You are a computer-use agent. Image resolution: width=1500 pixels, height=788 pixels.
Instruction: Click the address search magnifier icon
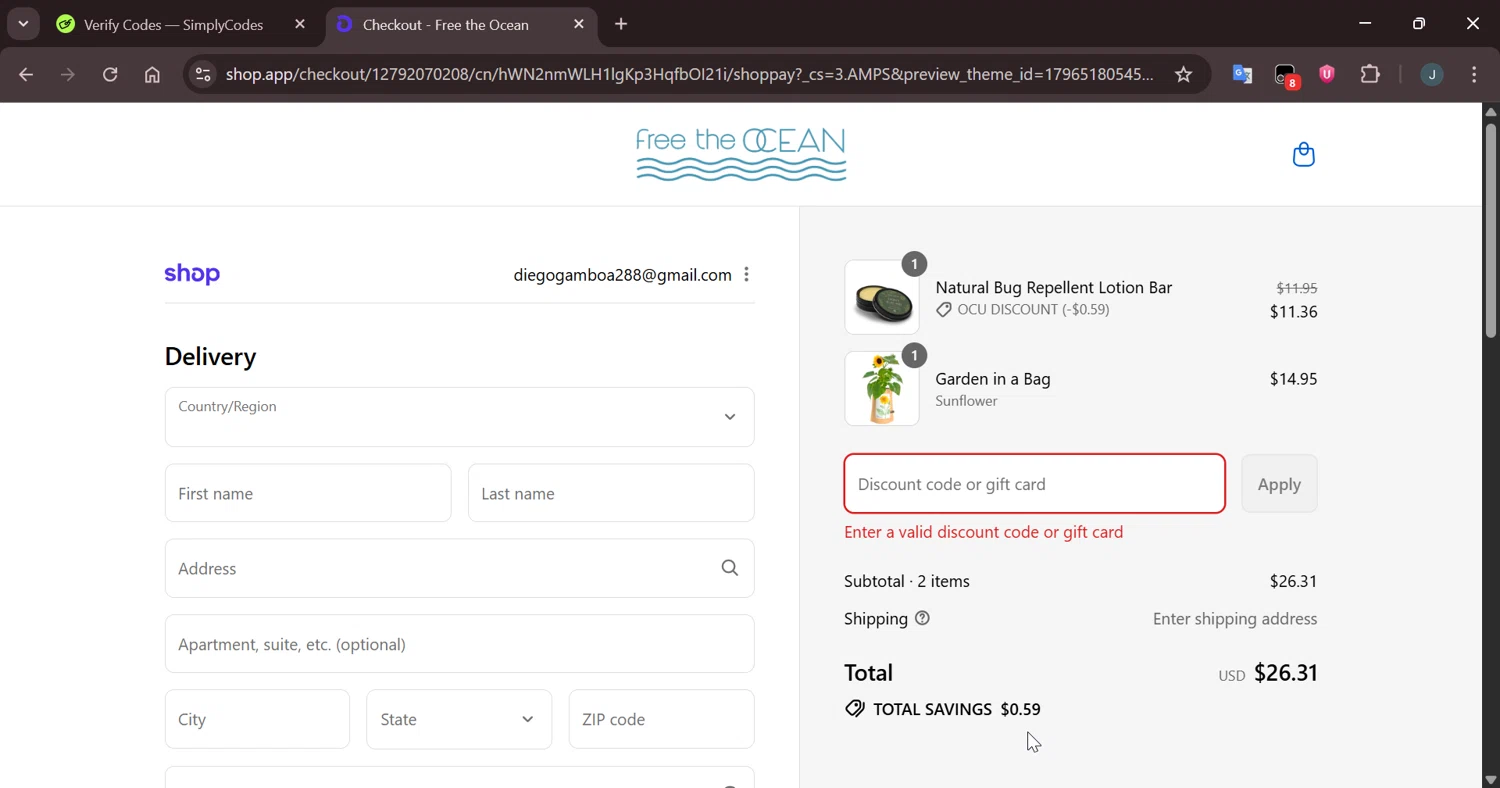point(730,568)
